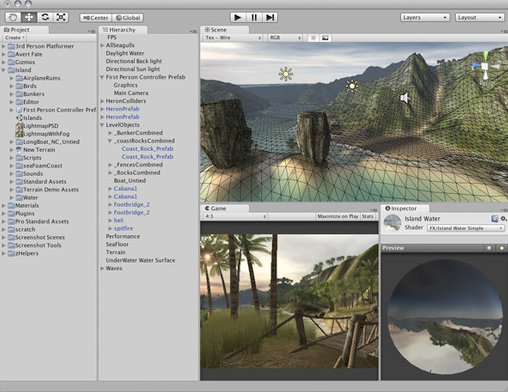The height and width of the screenshot is (392, 508).
Task: Collapse First Person Controller Prefab node
Action: pyautogui.click(x=102, y=77)
